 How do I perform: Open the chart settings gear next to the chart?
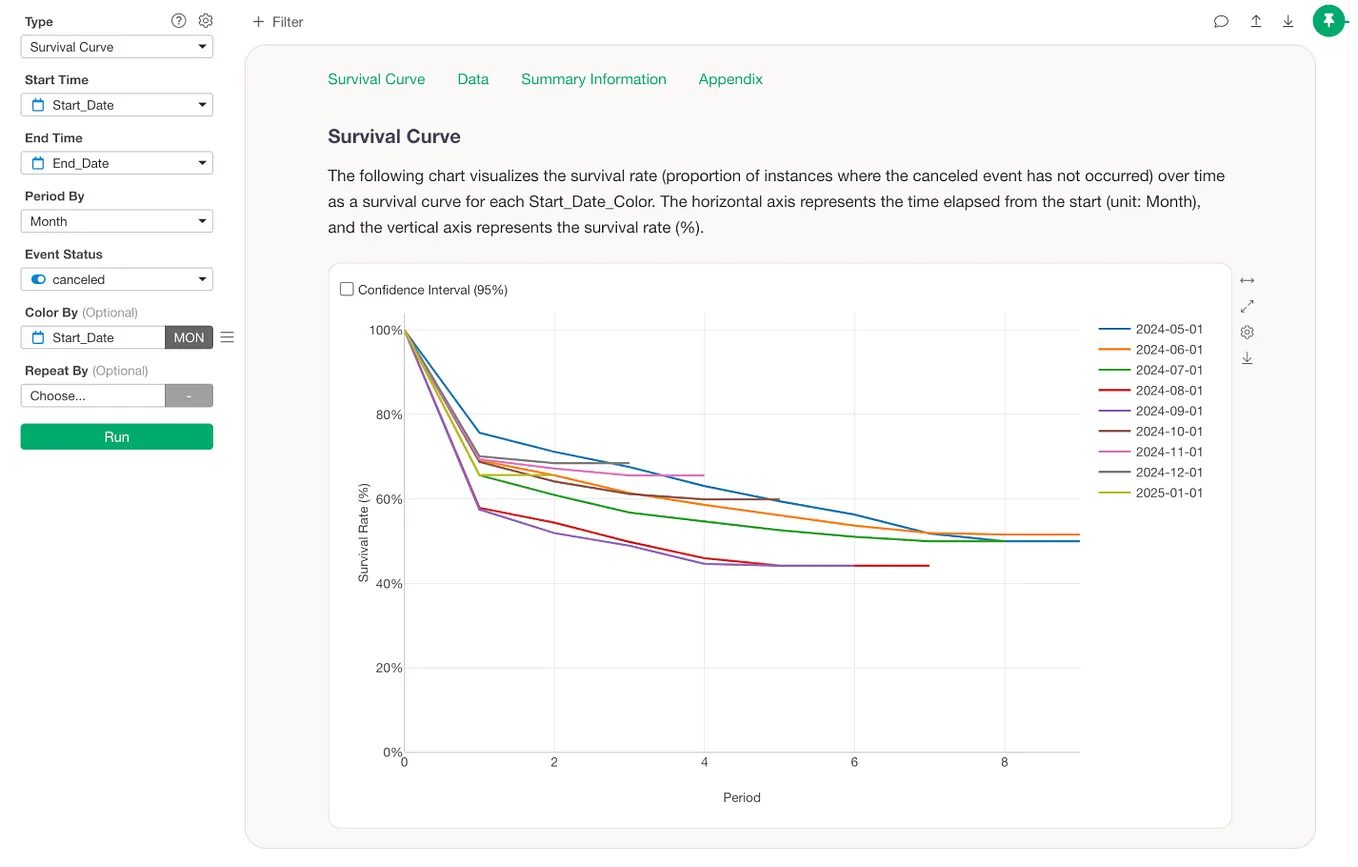(1247, 331)
